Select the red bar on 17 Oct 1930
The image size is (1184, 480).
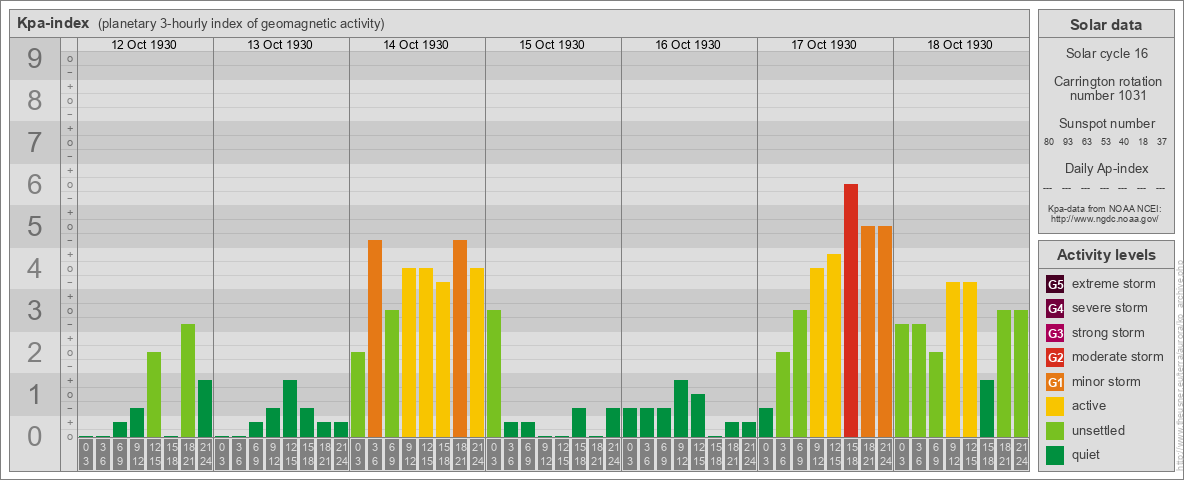pyautogui.click(x=851, y=310)
